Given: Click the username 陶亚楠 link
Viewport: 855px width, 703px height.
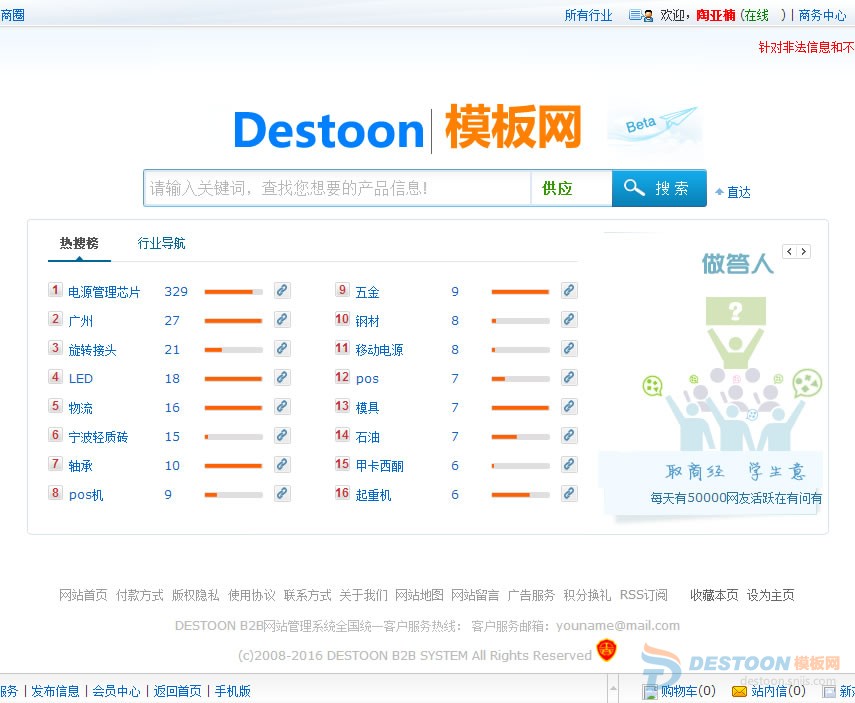Looking at the screenshot, I should 716,15.
